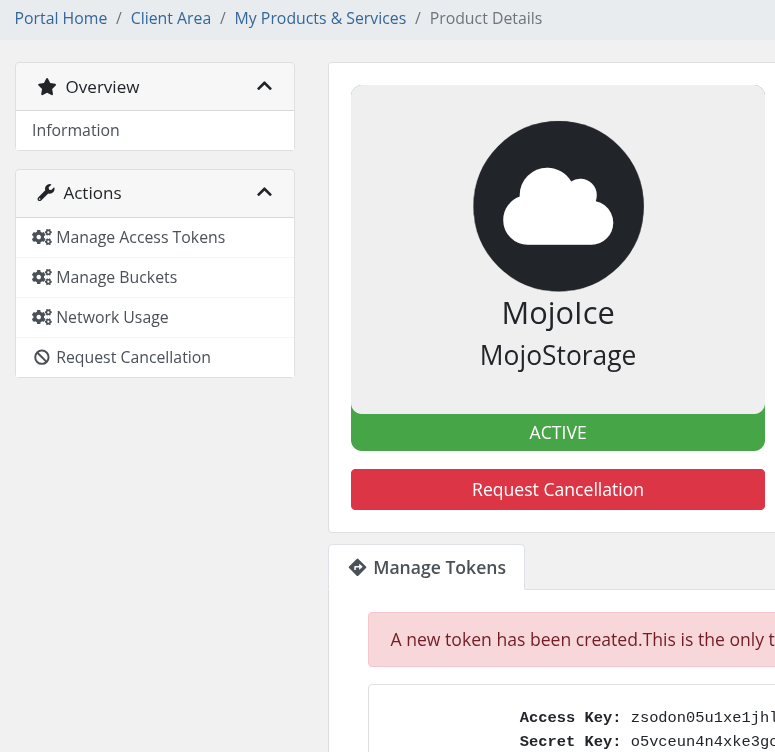Click the Access Key label
Viewport: 775px width, 752px height.
coord(570,717)
